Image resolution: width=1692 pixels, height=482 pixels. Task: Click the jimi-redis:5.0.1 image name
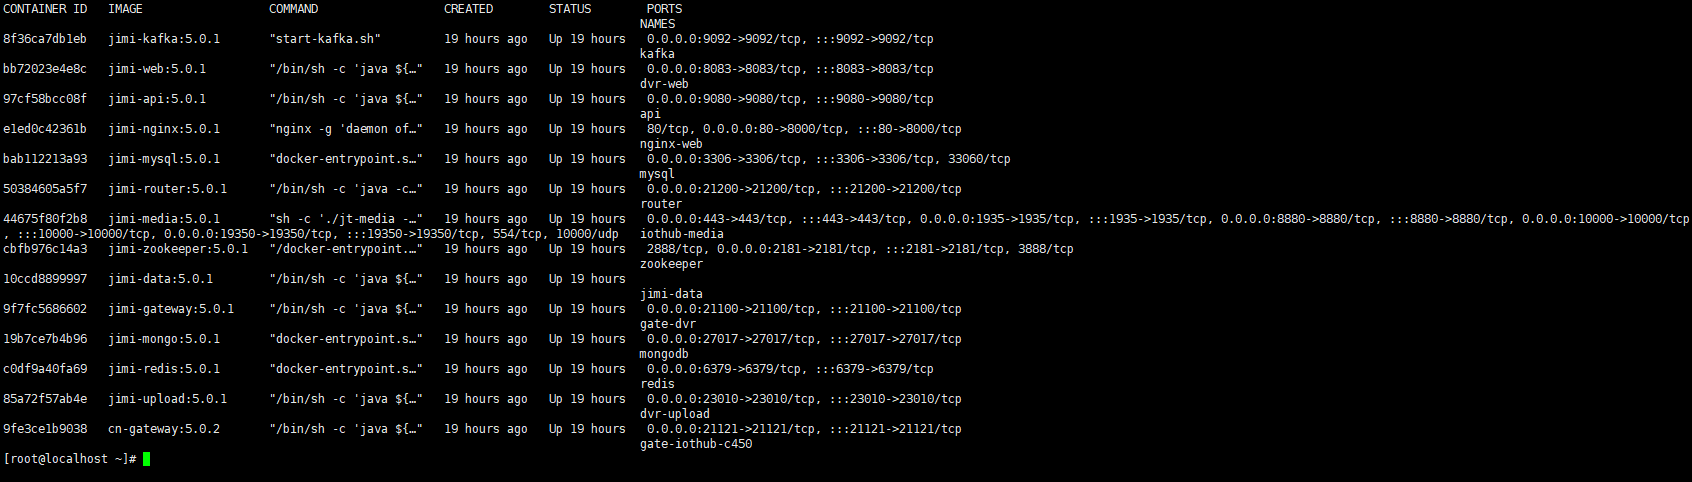click(164, 369)
